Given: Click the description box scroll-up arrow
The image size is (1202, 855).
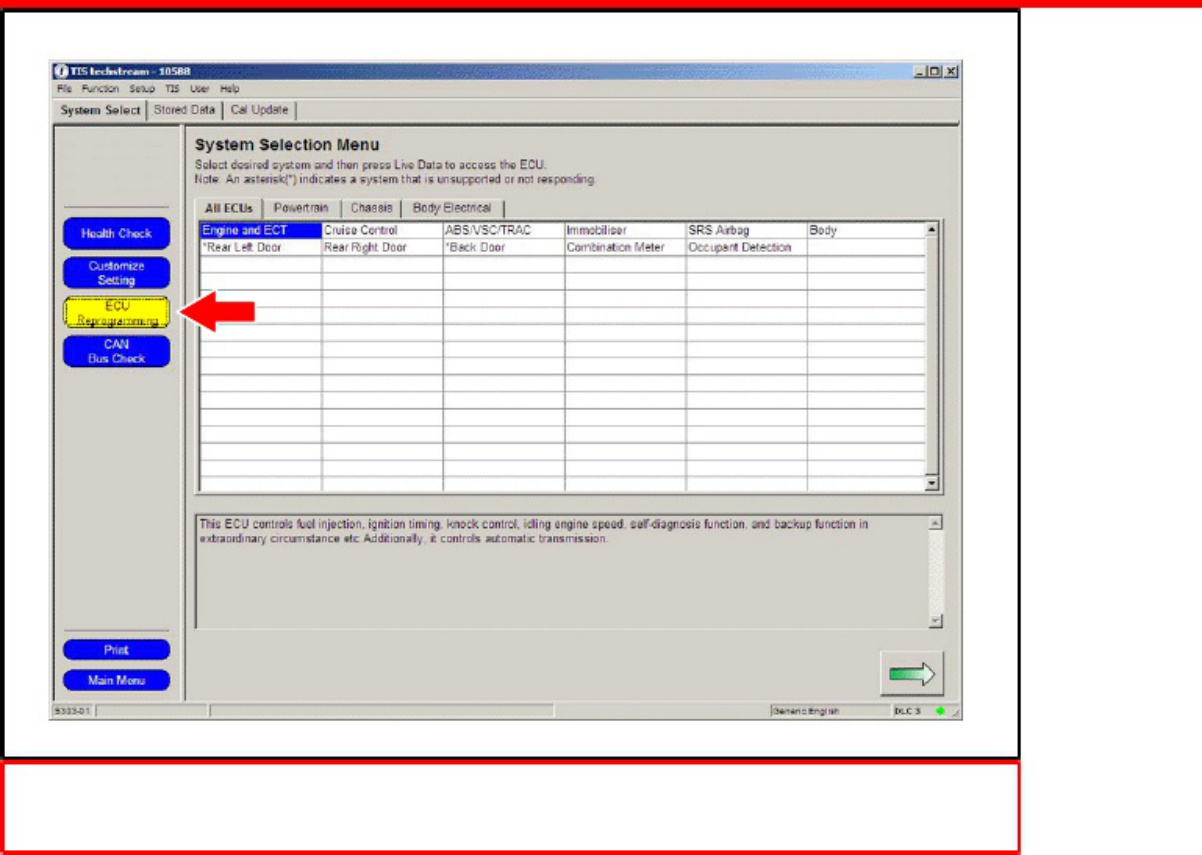Looking at the screenshot, I should (x=935, y=523).
